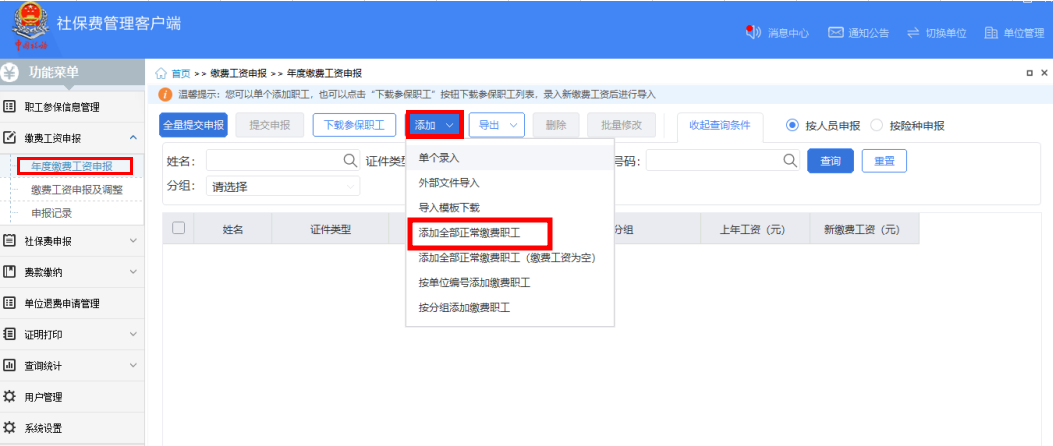Choose 导入模板下载 menu entry
The height and width of the screenshot is (446, 1053).
click(x=510, y=208)
